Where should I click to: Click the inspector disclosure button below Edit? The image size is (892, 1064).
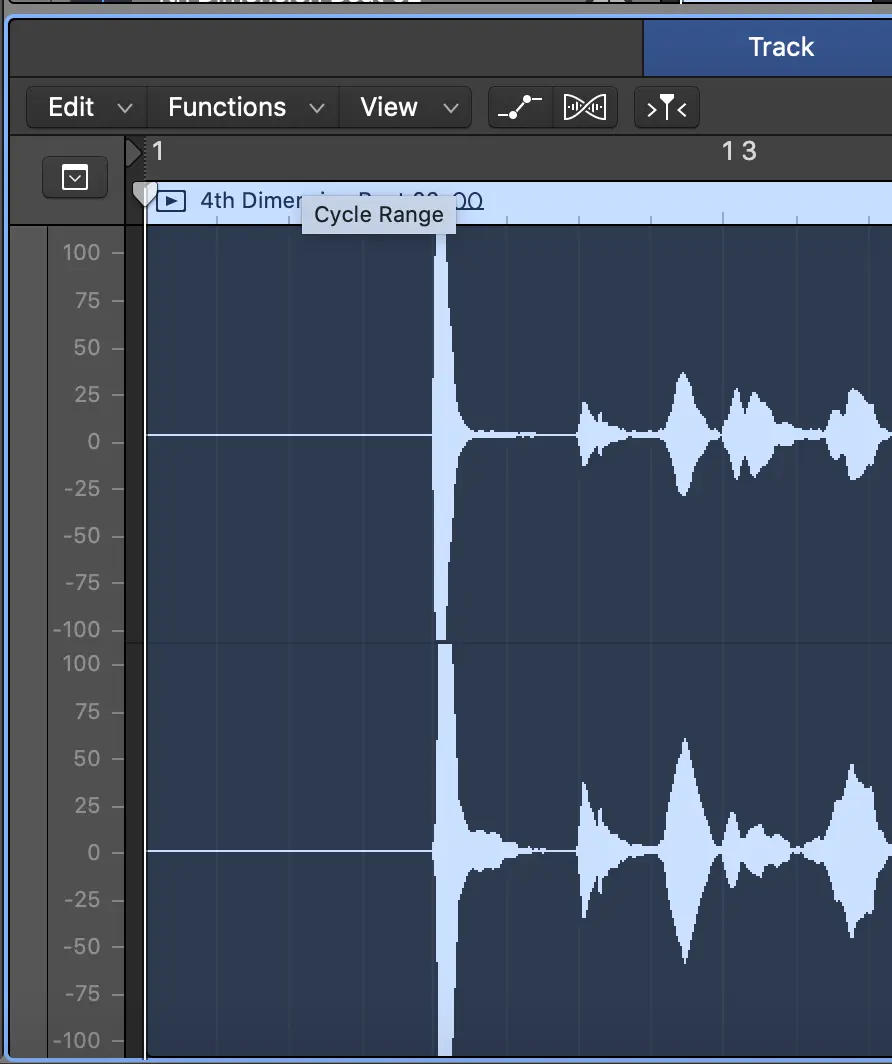75,178
